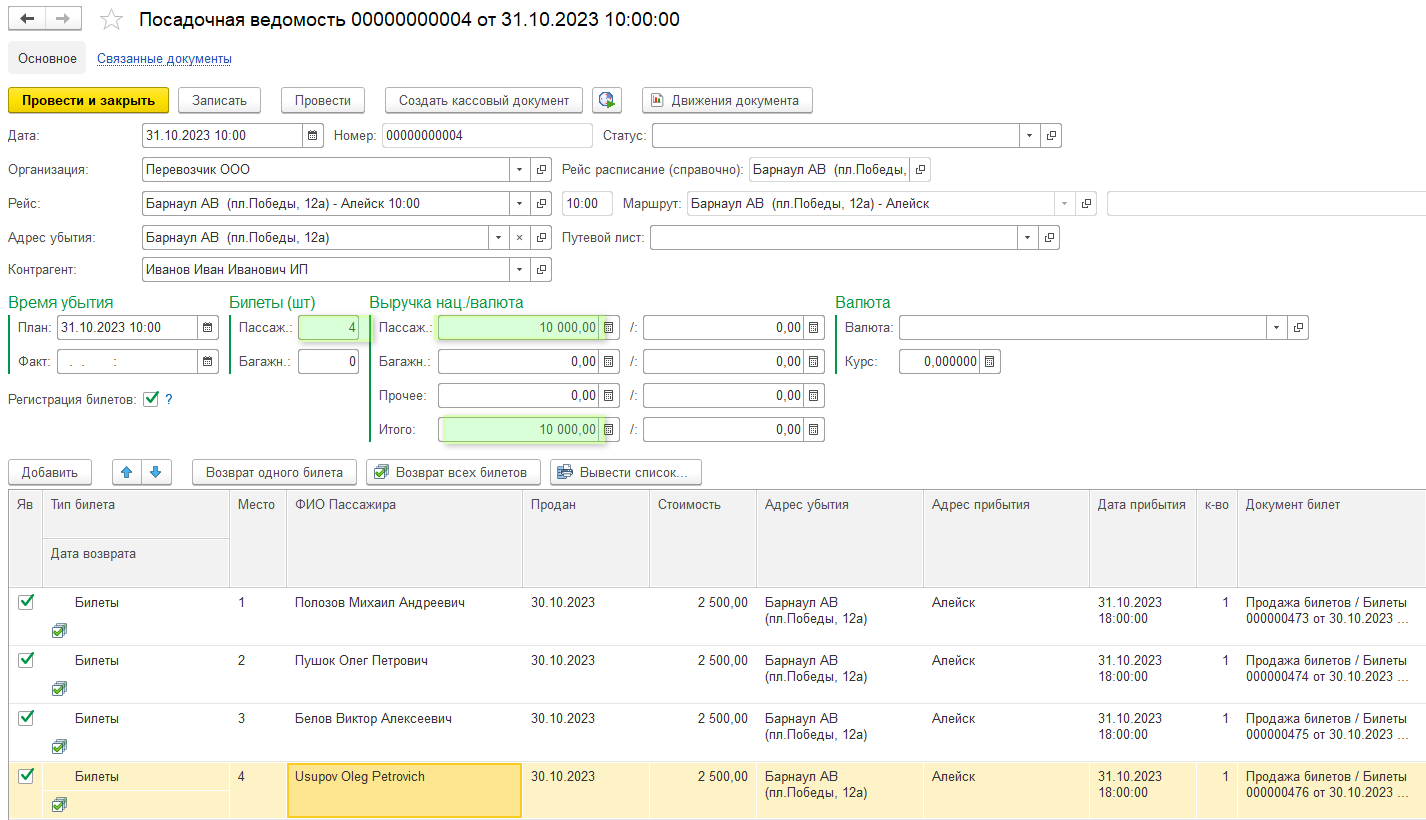The width and height of the screenshot is (1426, 820).
Task: Open calendar for План departure time
Action: click(x=208, y=327)
